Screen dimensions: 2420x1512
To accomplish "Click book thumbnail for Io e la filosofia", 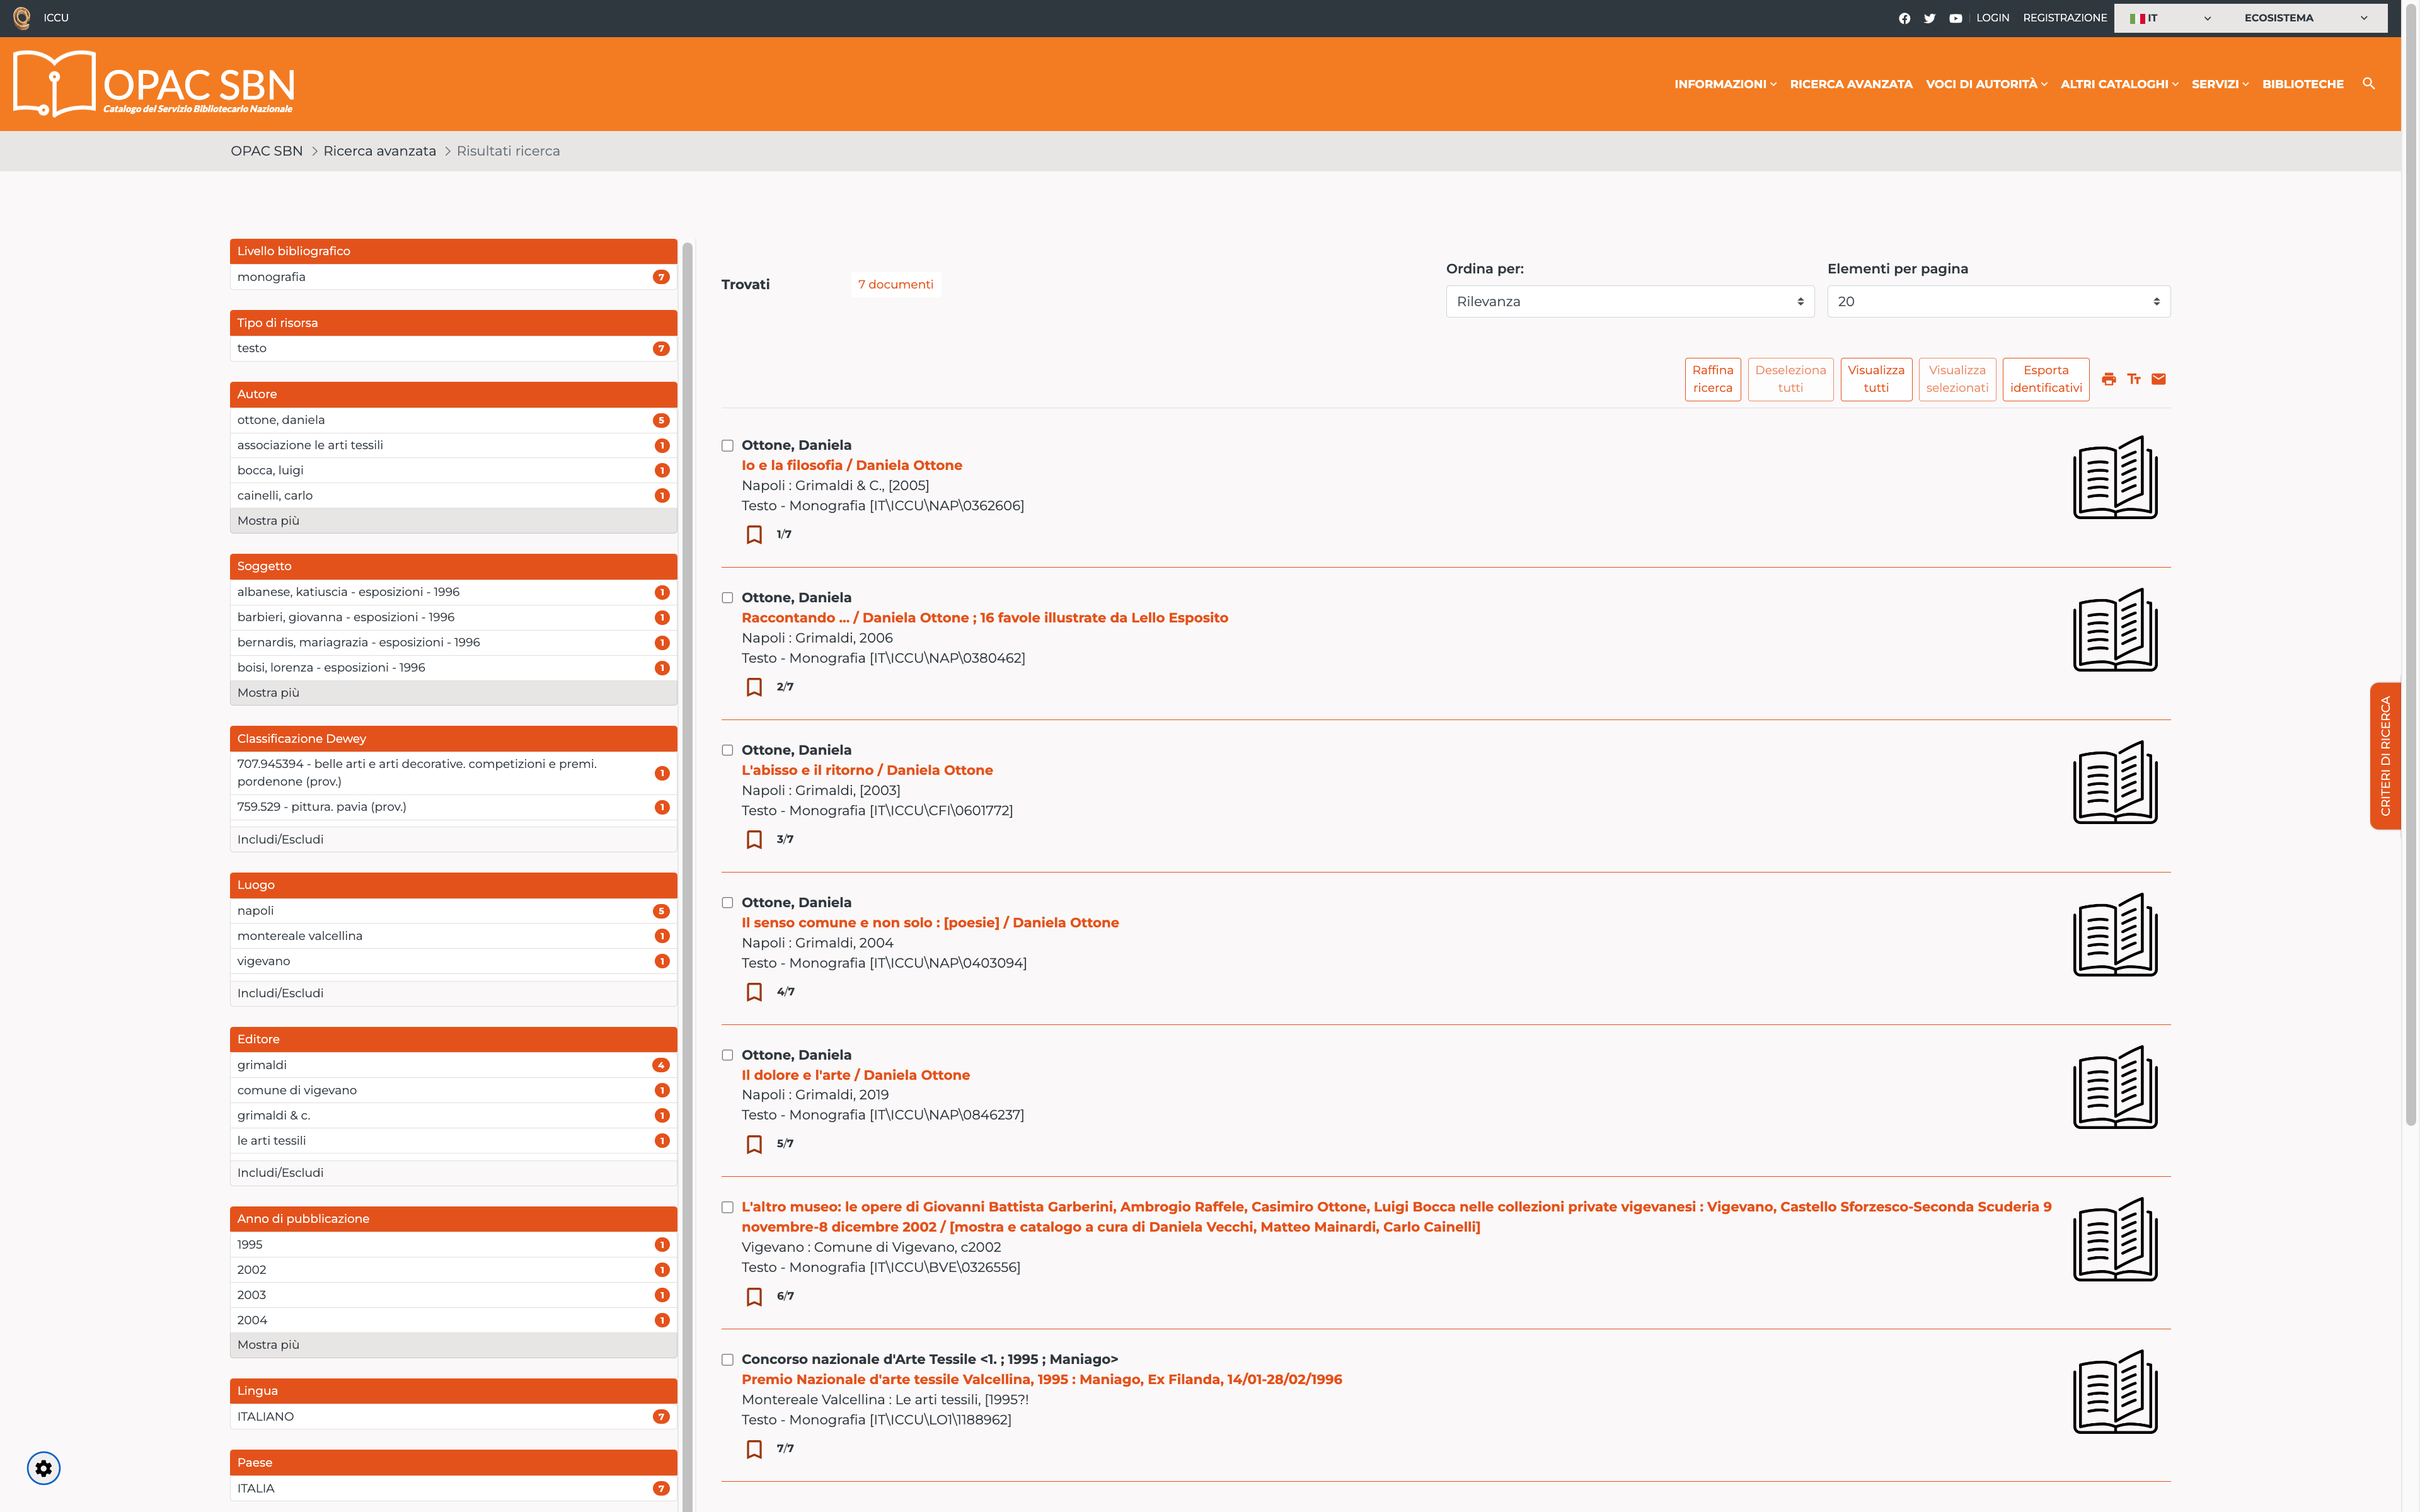I will [2115, 477].
